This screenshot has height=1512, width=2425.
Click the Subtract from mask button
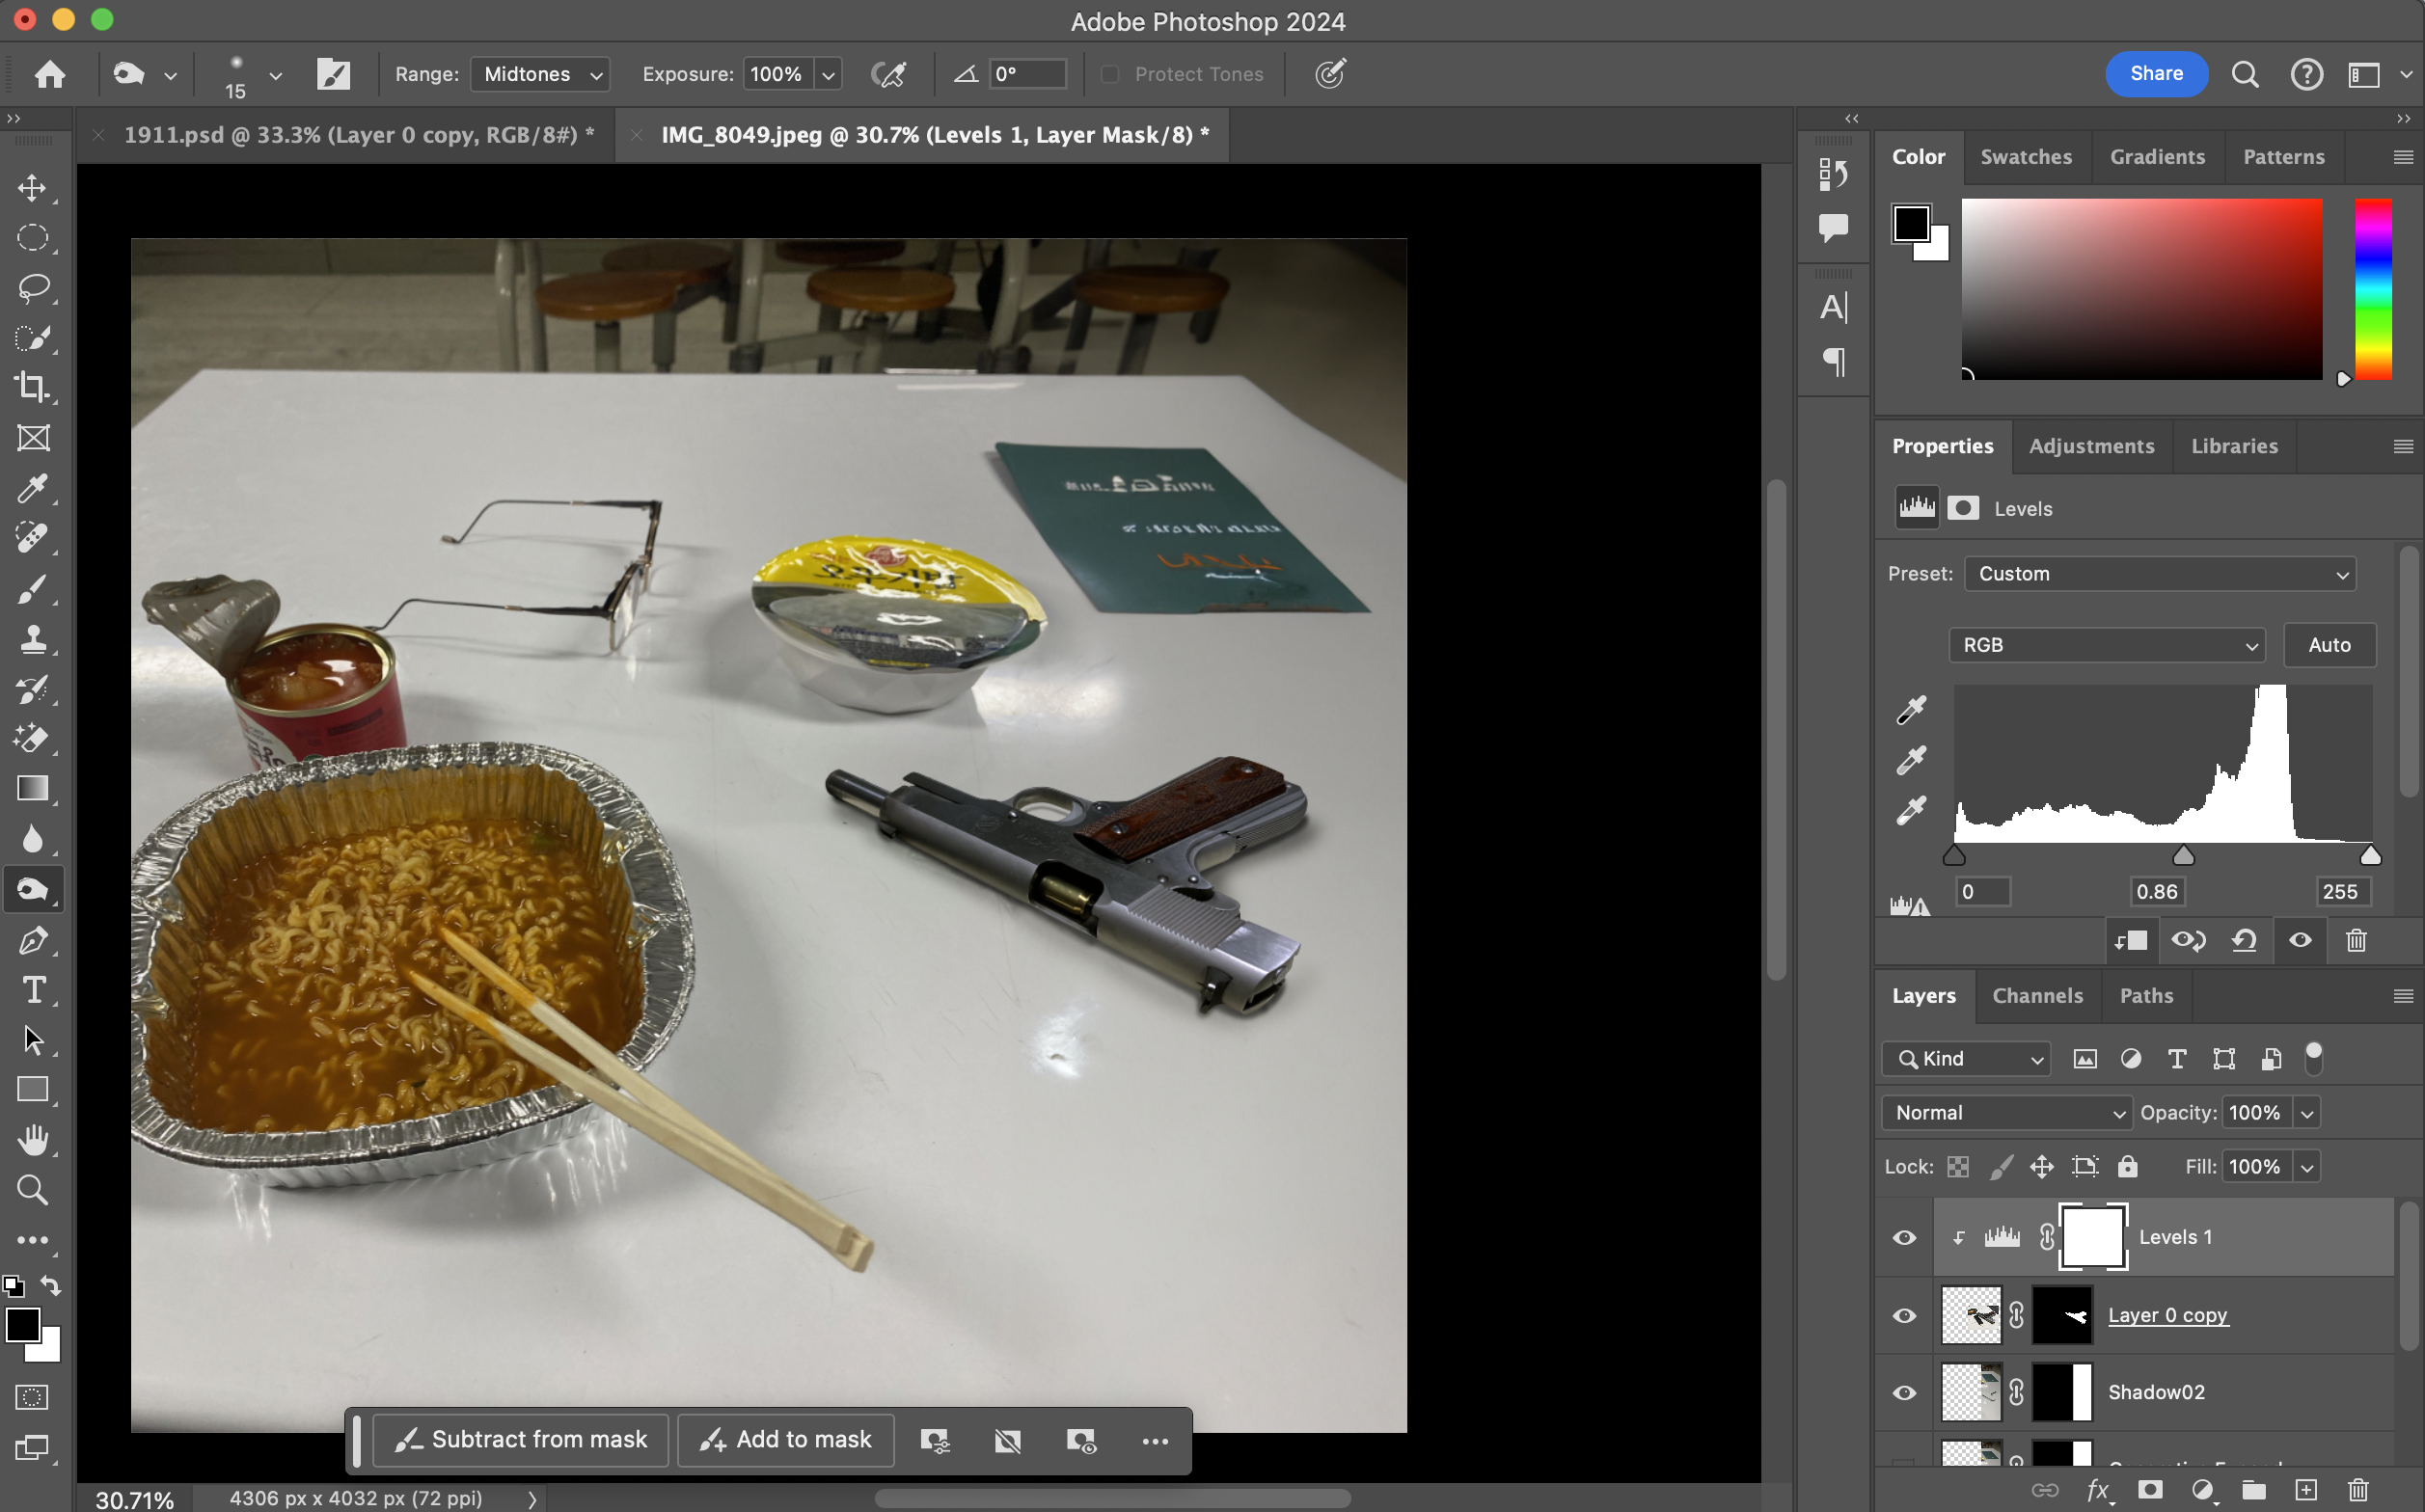click(521, 1439)
